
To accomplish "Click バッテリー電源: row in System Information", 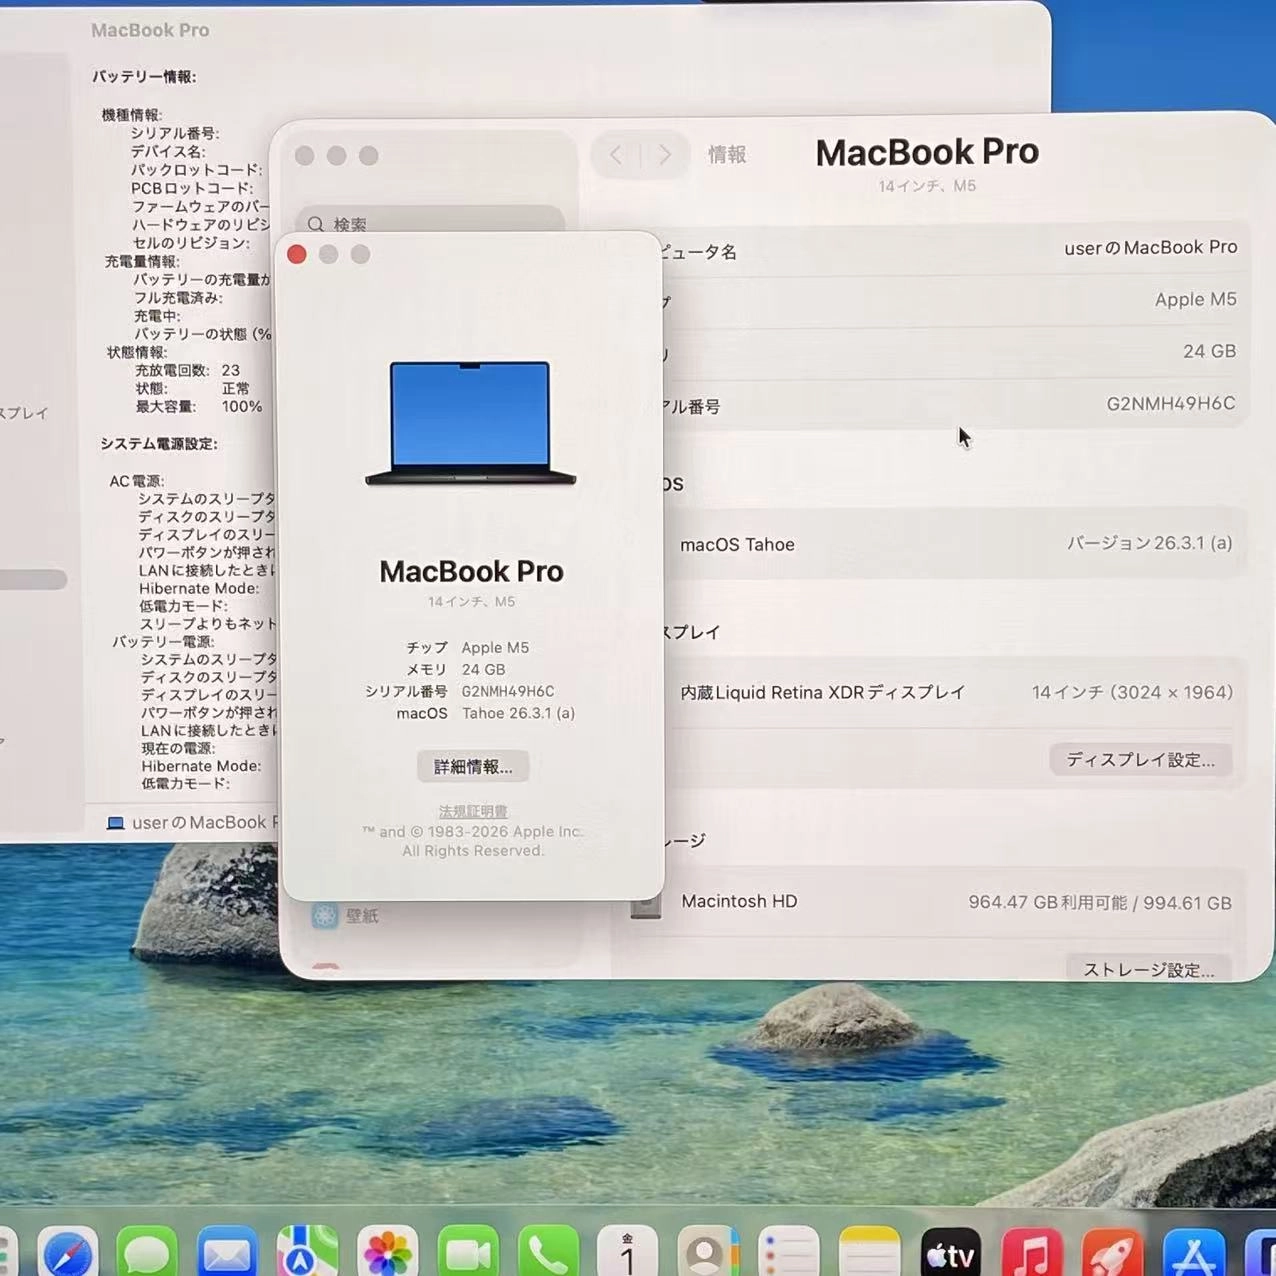I will (163, 642).
